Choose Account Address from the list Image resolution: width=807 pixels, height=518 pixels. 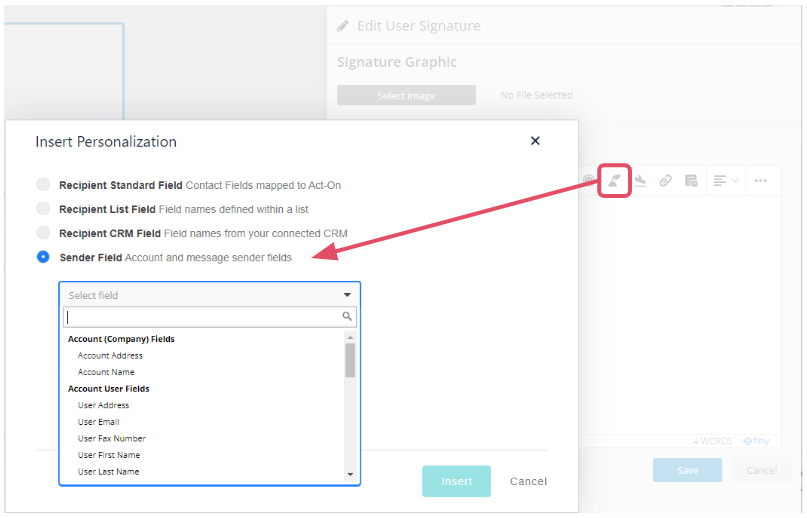[x=110, y=355]
